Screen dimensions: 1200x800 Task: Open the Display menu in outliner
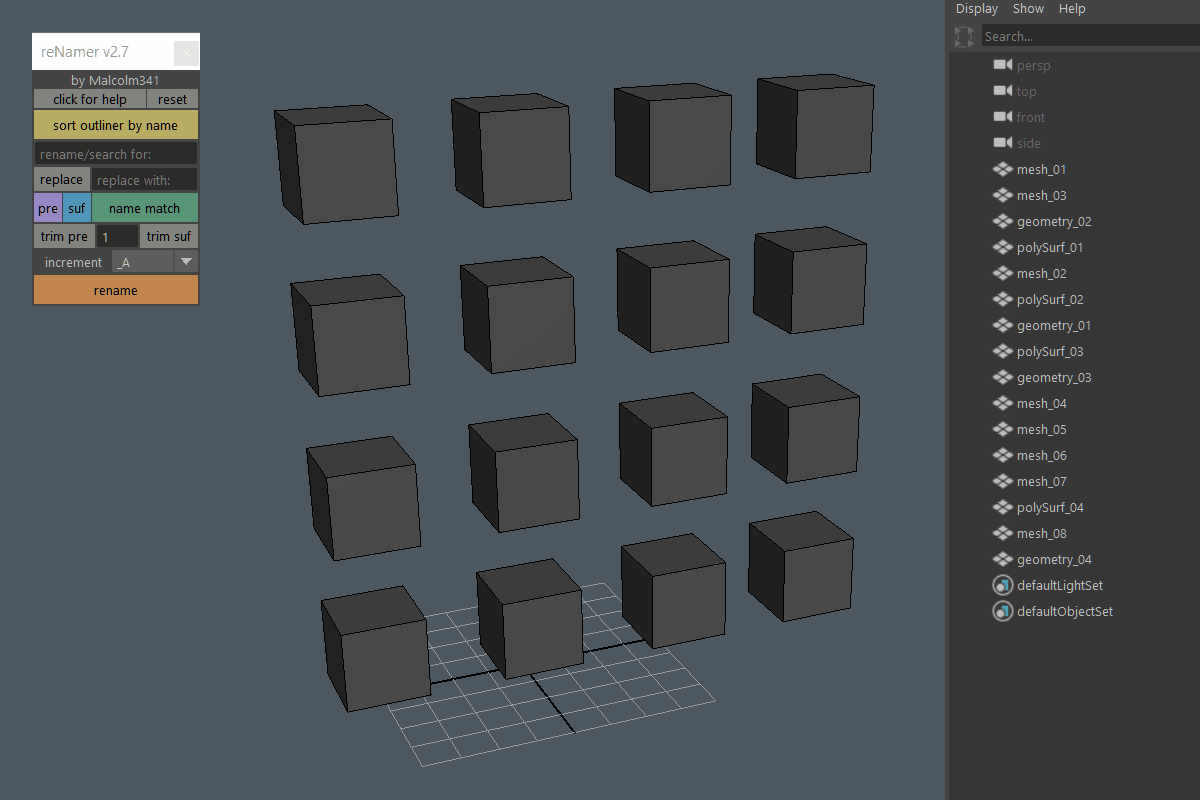[x=977, y=9]
